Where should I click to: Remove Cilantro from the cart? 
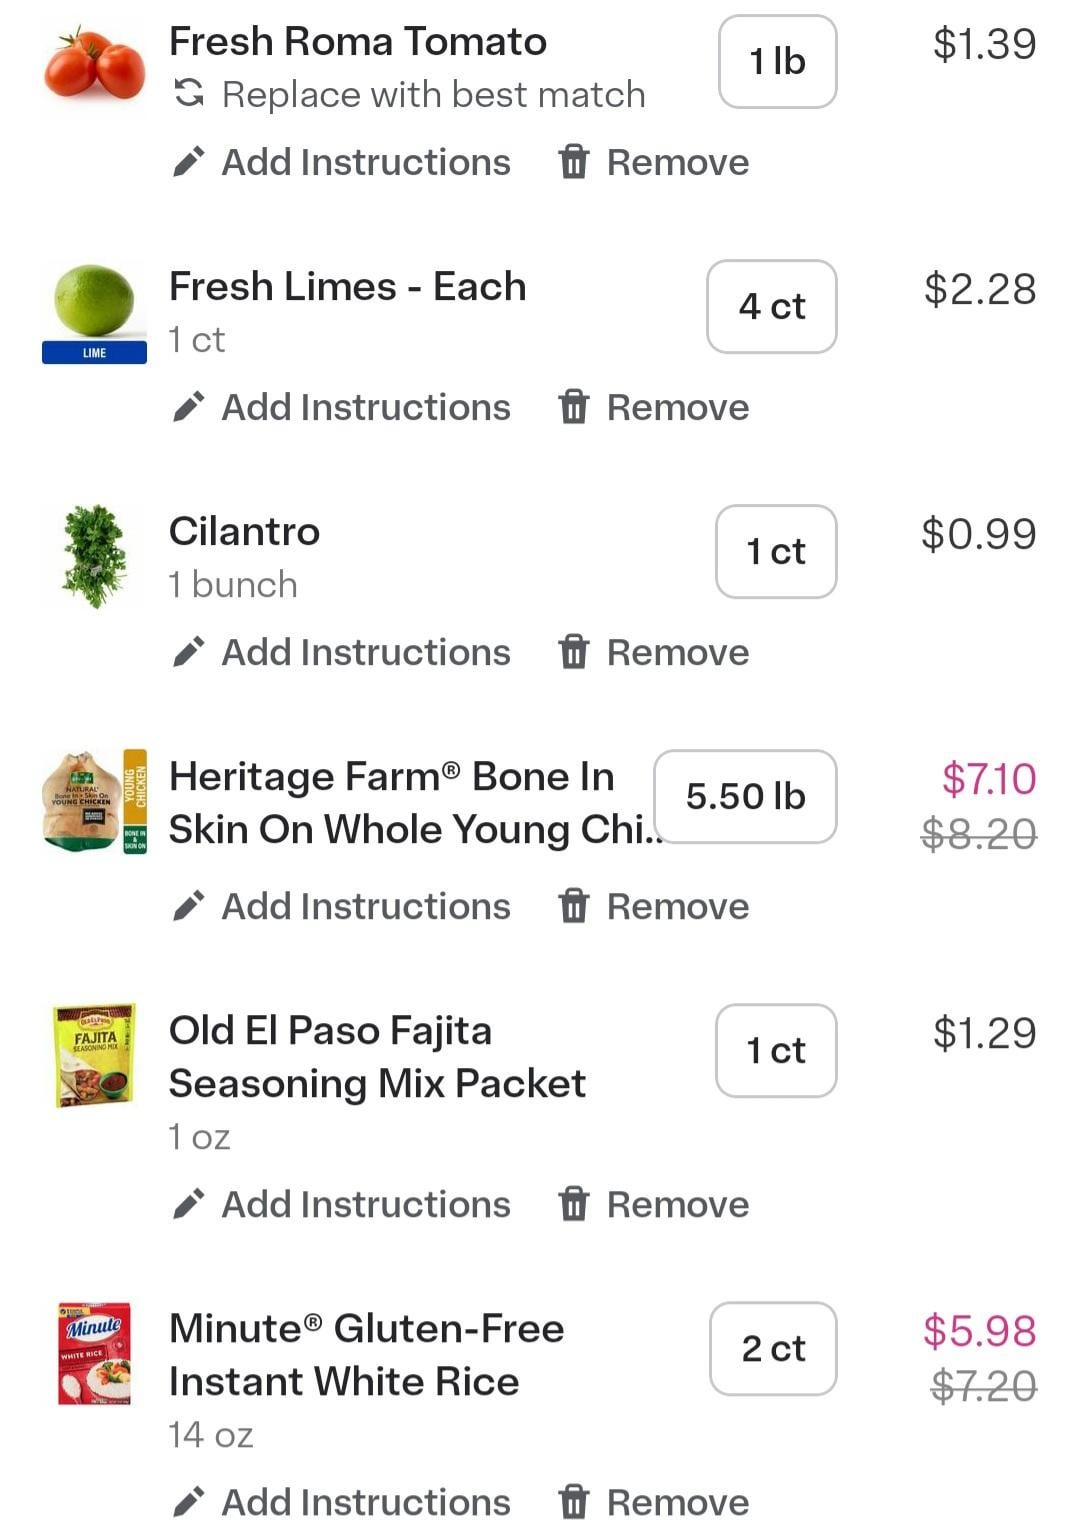tap(677, 652)
